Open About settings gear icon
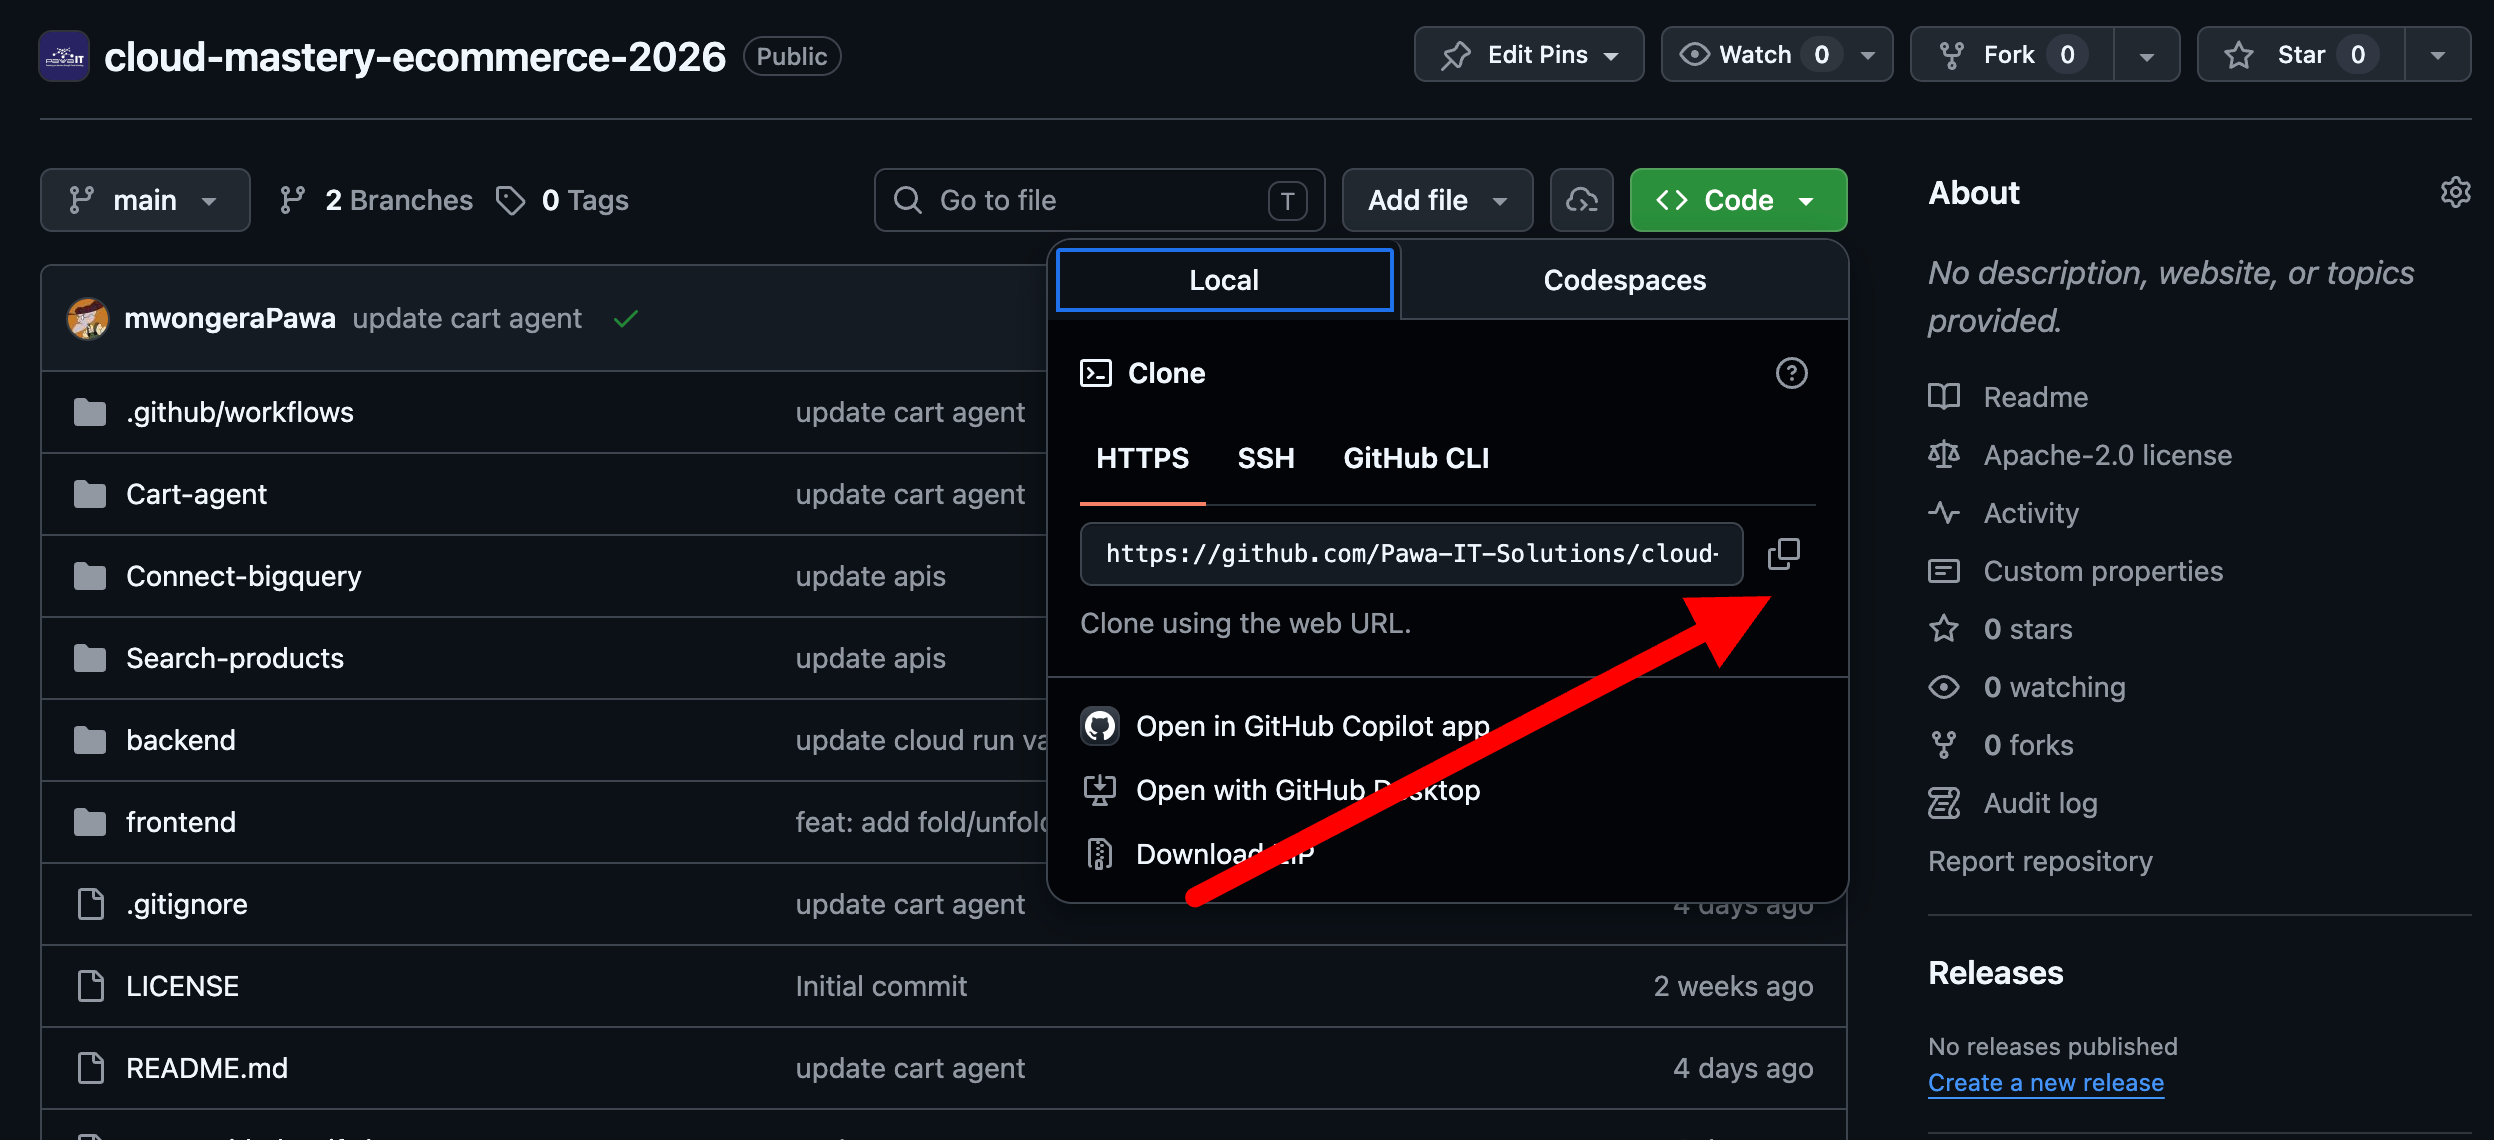The image size is (2494, 1140). pyautogui.click(x=2455, y=192)
